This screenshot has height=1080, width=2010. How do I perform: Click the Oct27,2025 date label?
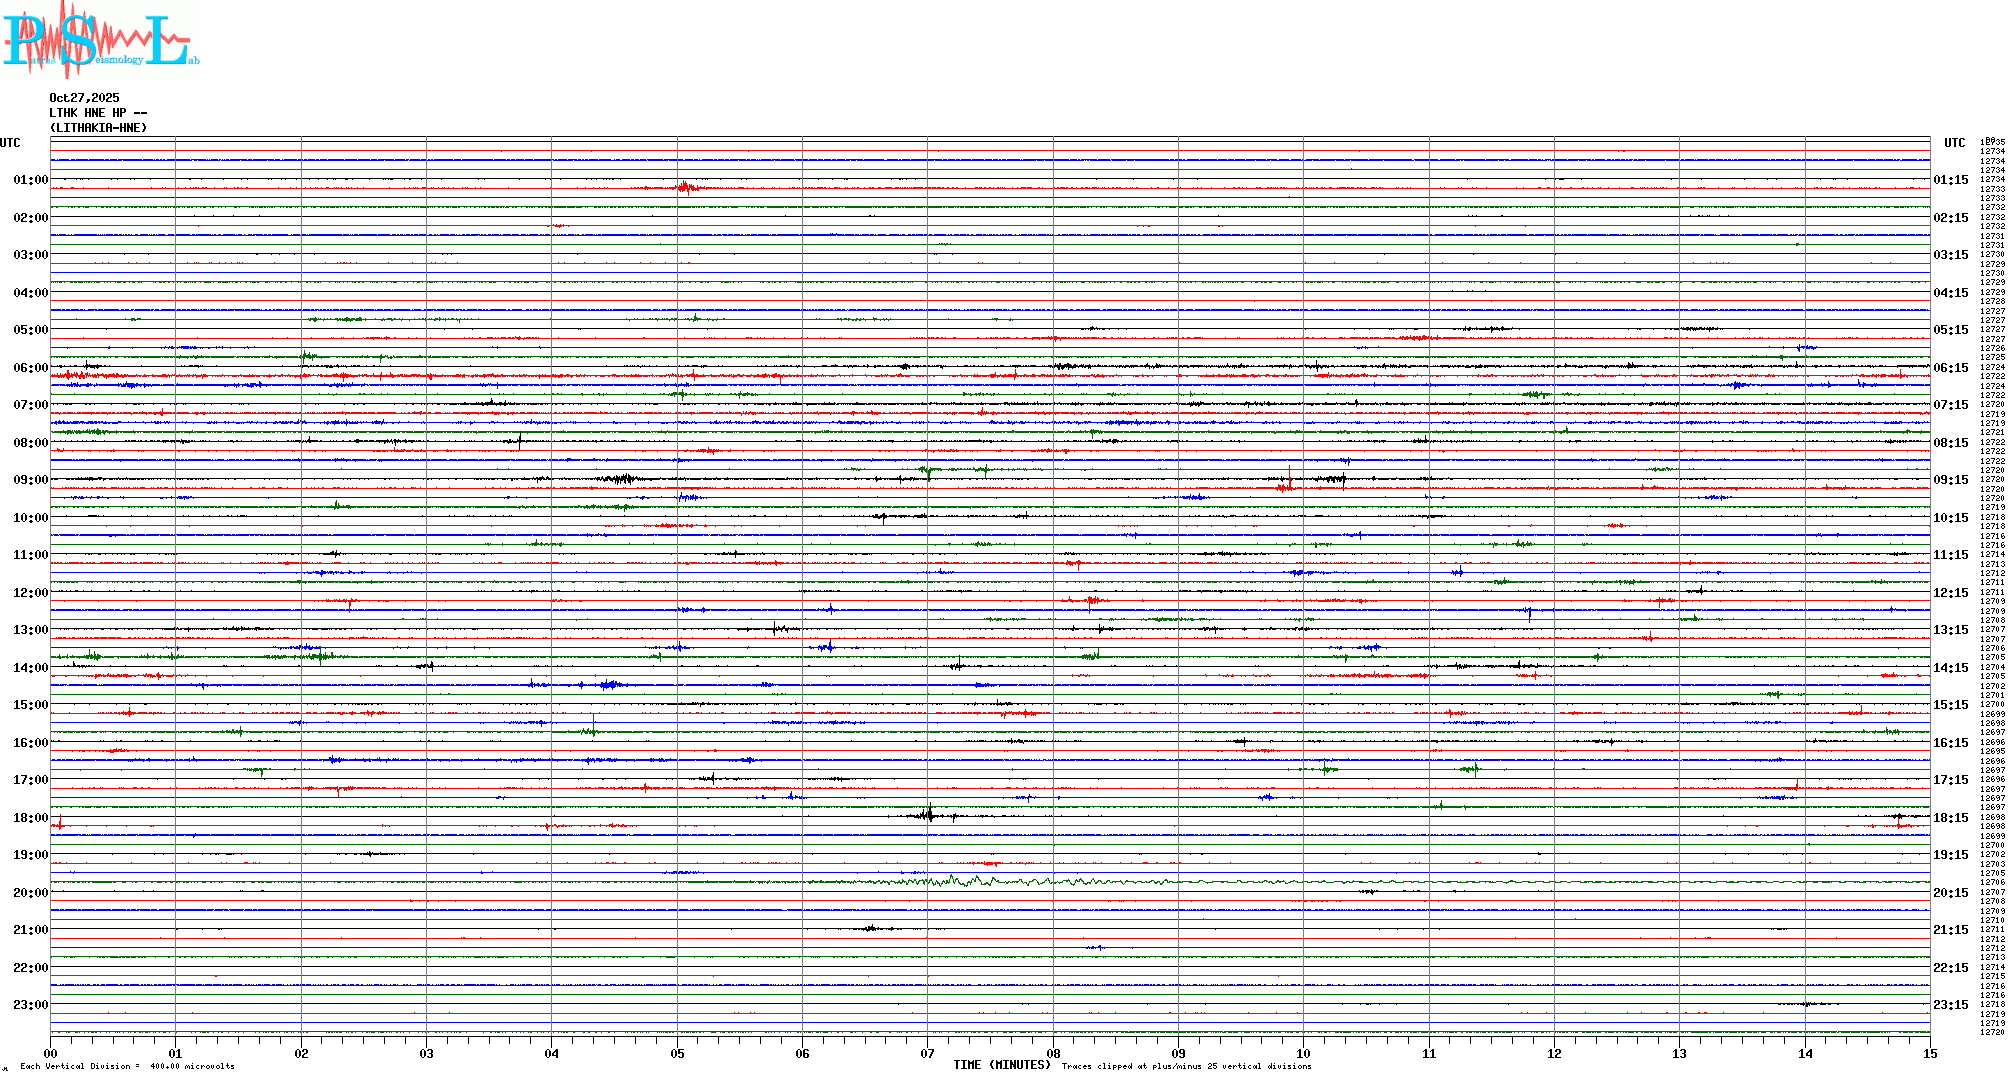pos(84,98)
